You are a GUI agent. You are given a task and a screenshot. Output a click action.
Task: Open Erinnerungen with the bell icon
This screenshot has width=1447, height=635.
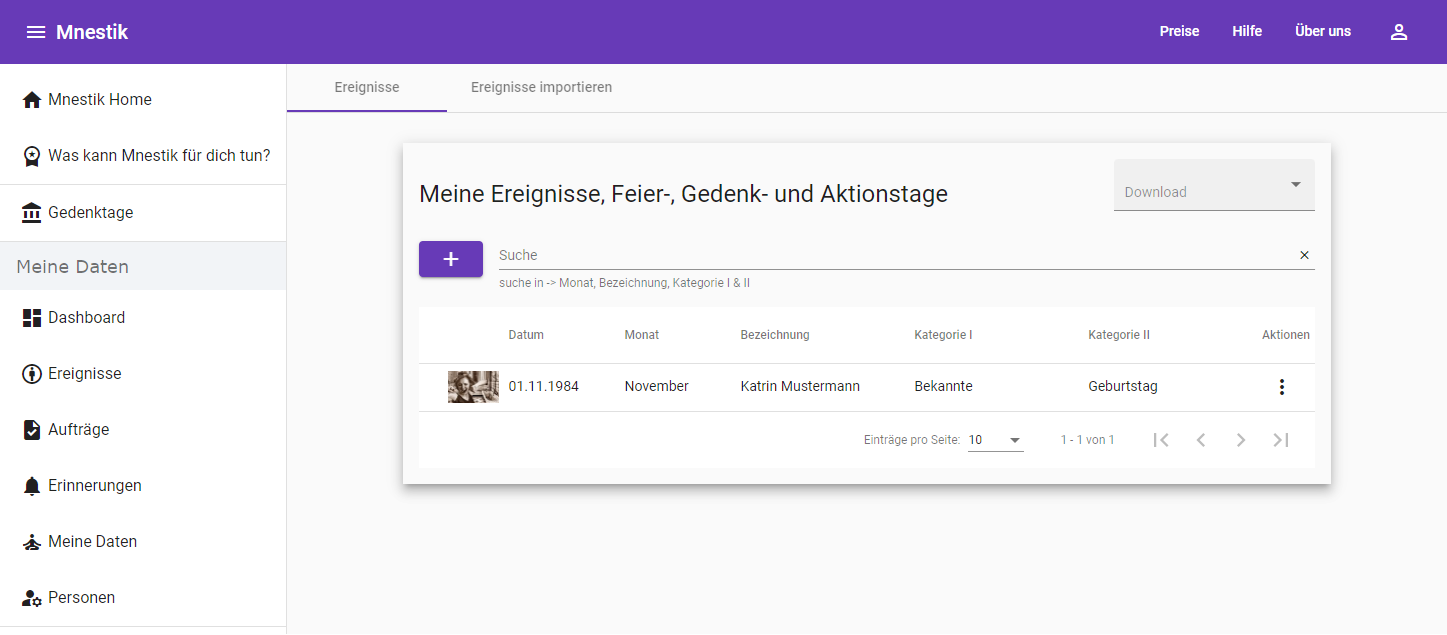pos(94,486)
